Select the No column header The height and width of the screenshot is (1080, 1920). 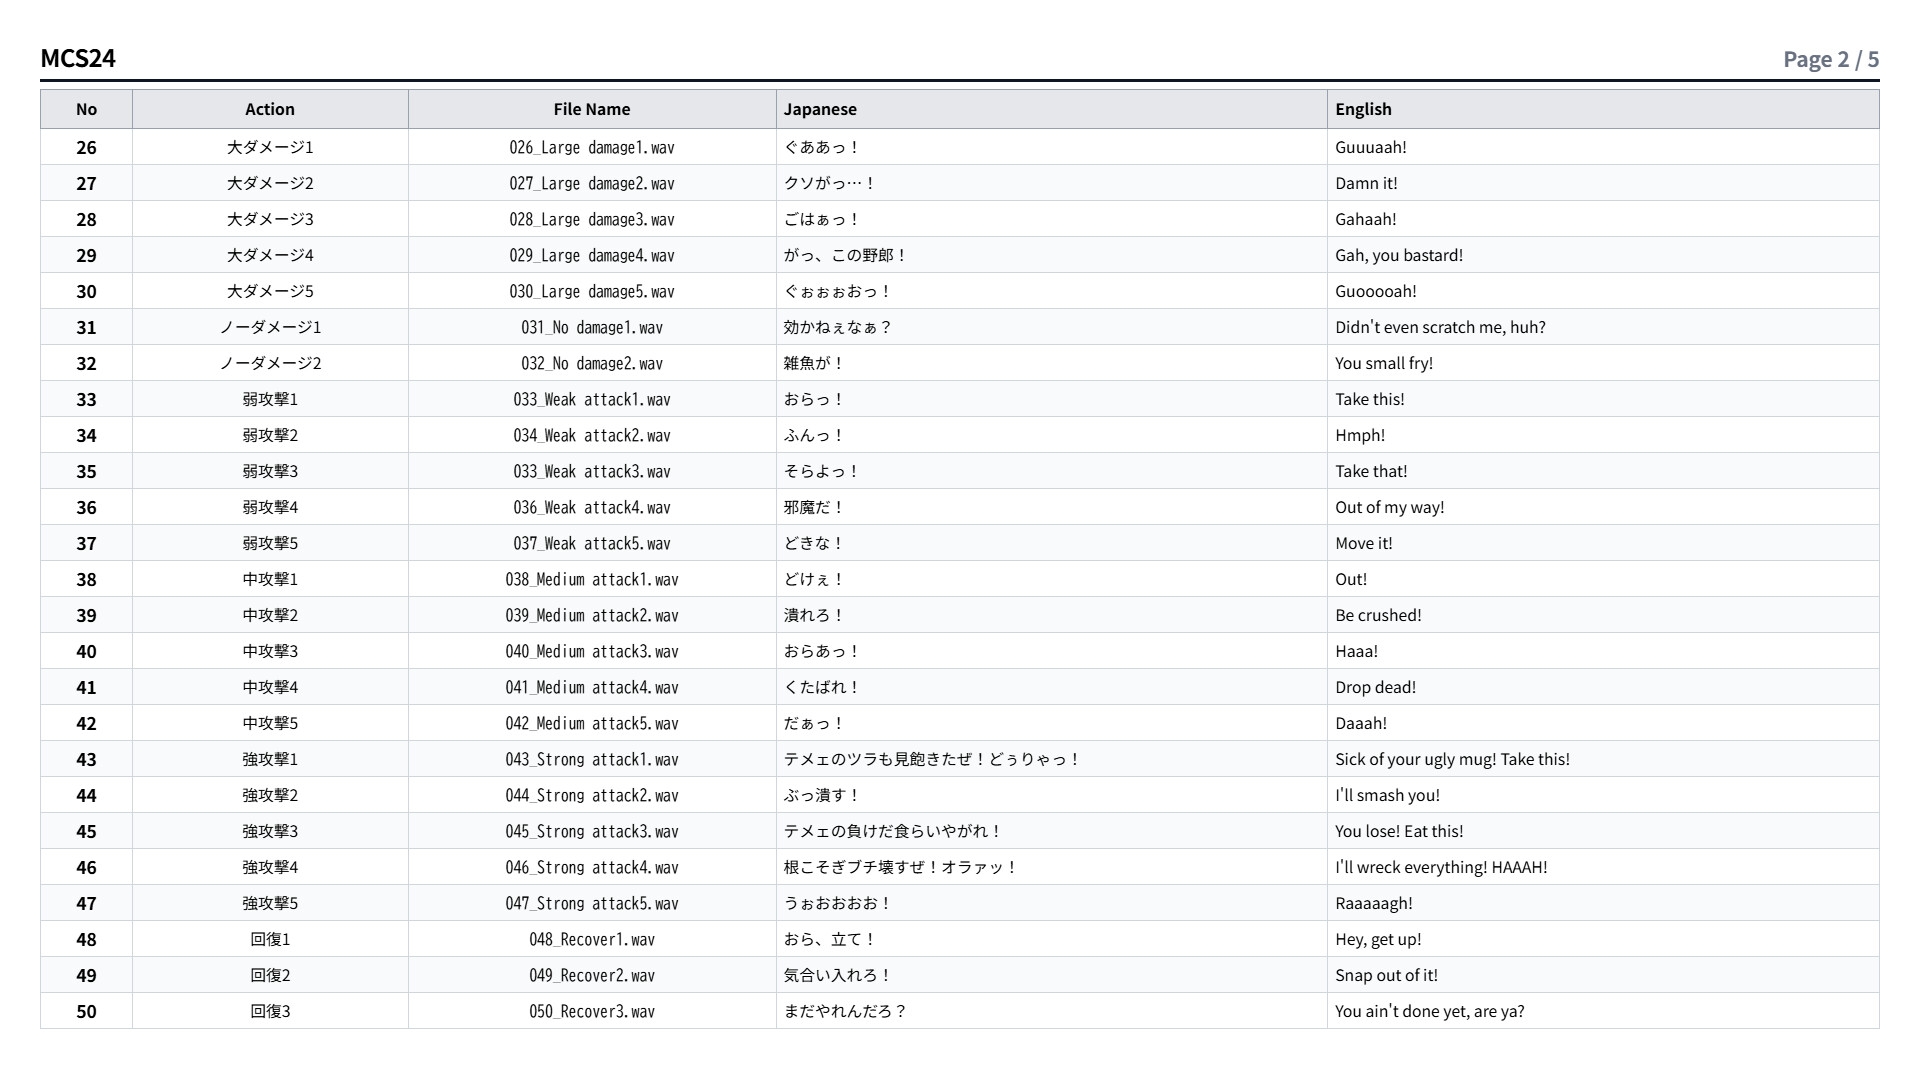coord(87,109)
